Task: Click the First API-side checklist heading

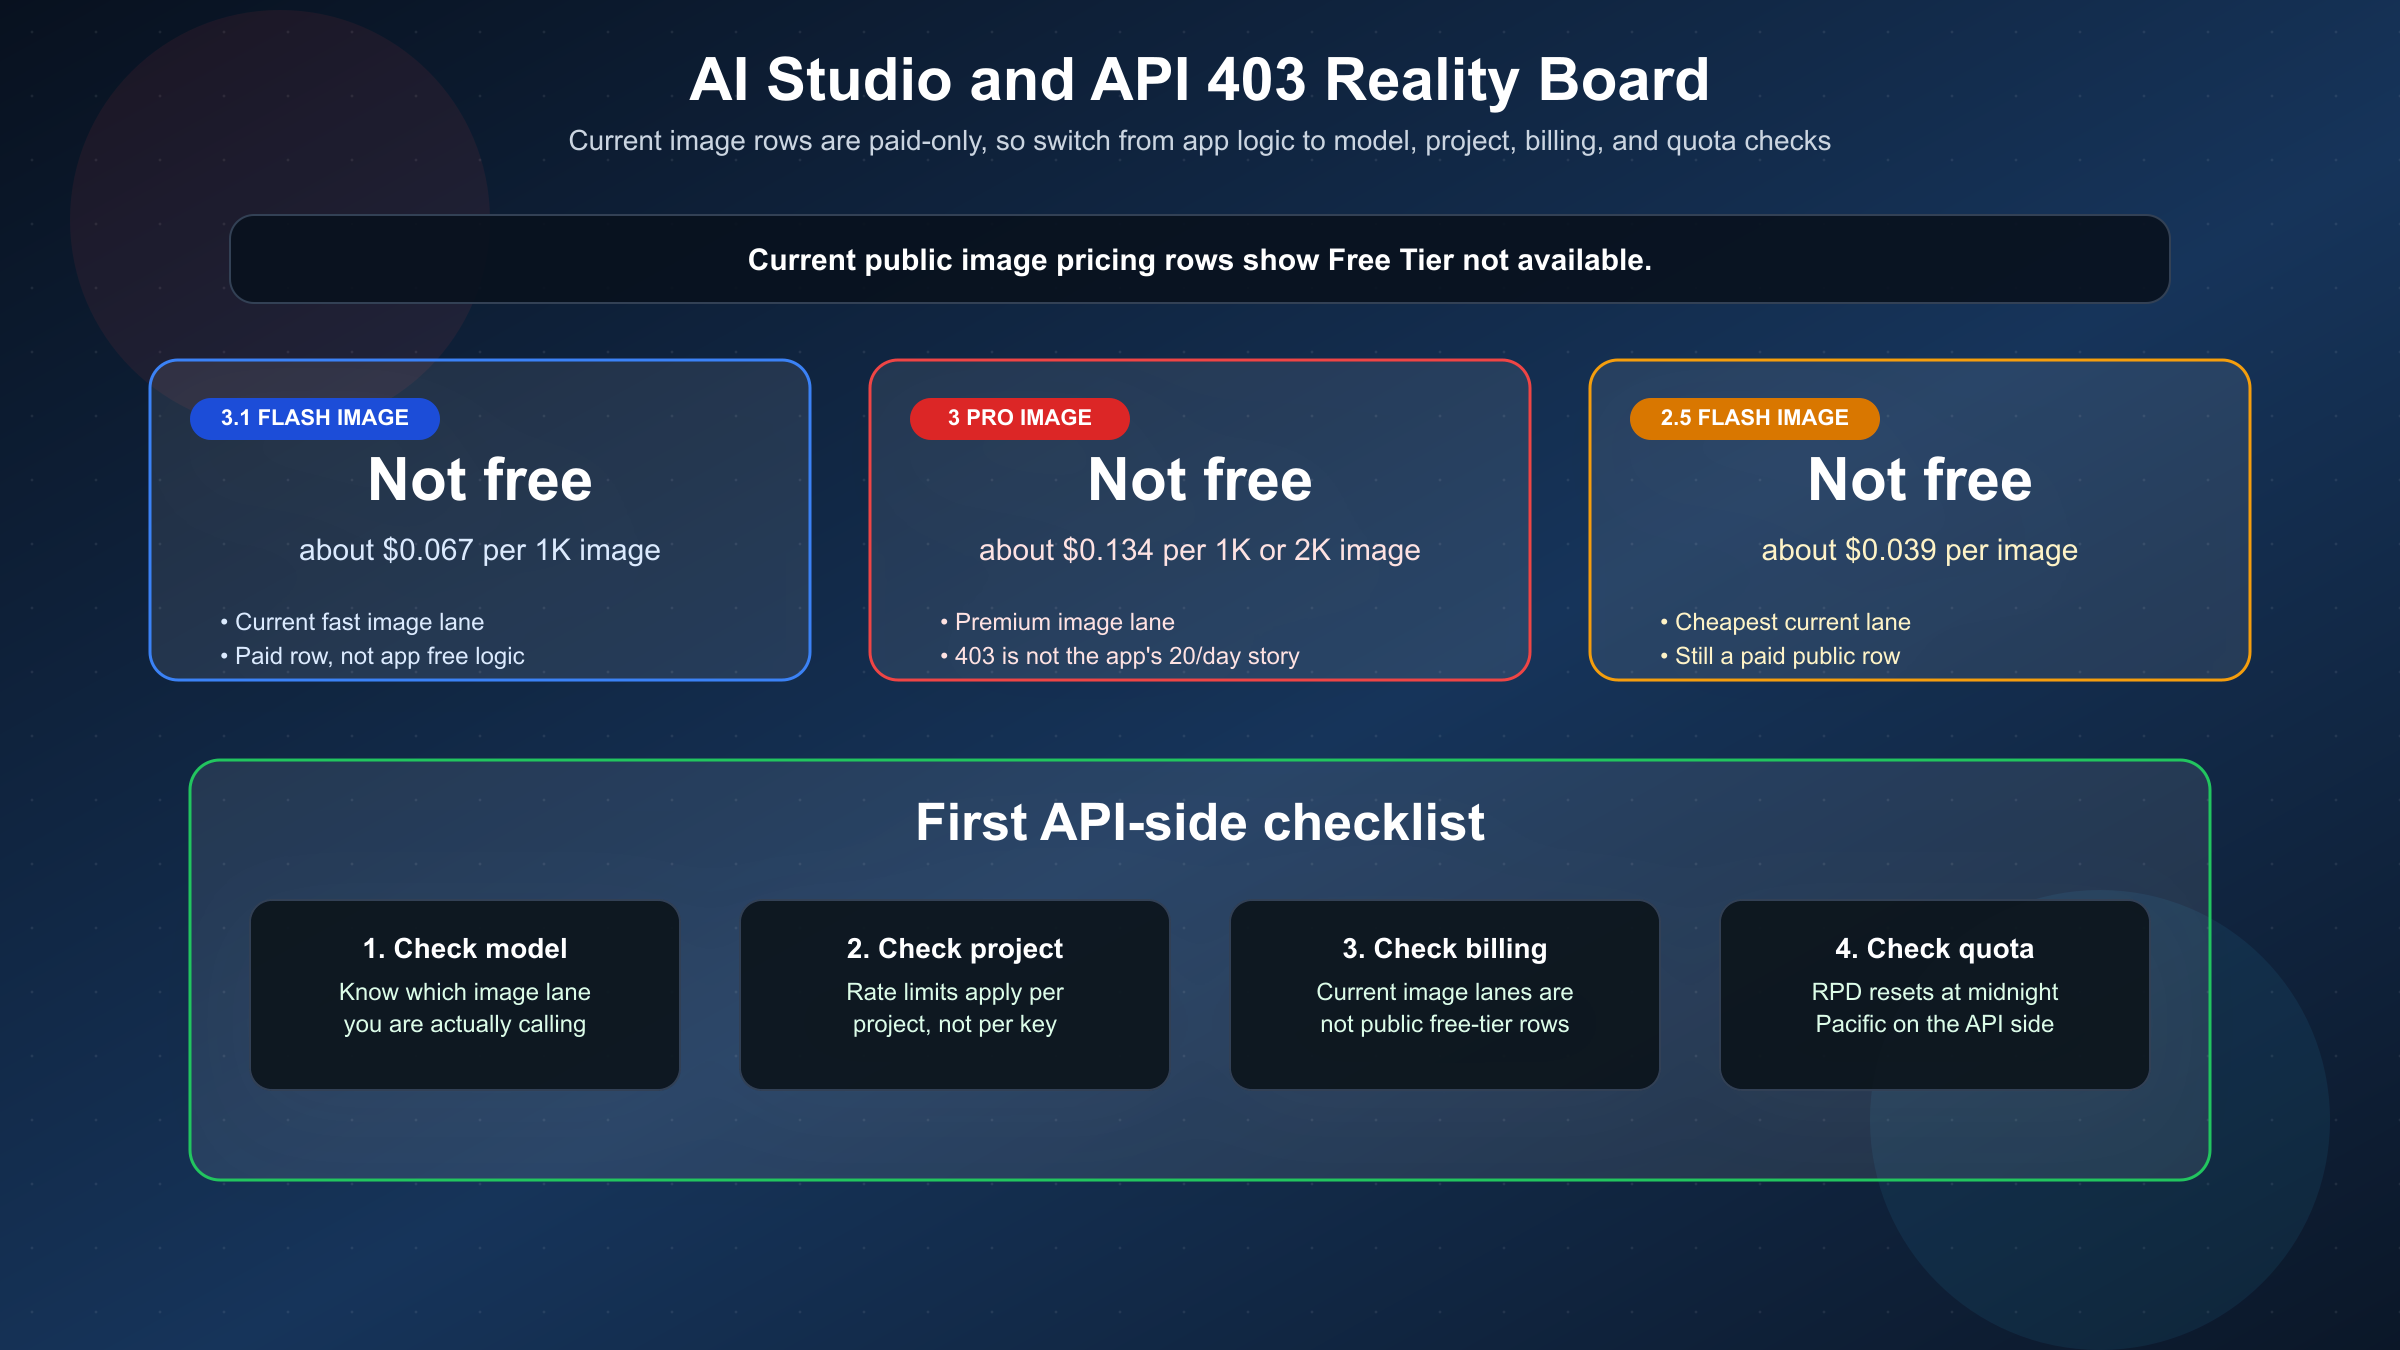Action: [x=1200, y=823]
